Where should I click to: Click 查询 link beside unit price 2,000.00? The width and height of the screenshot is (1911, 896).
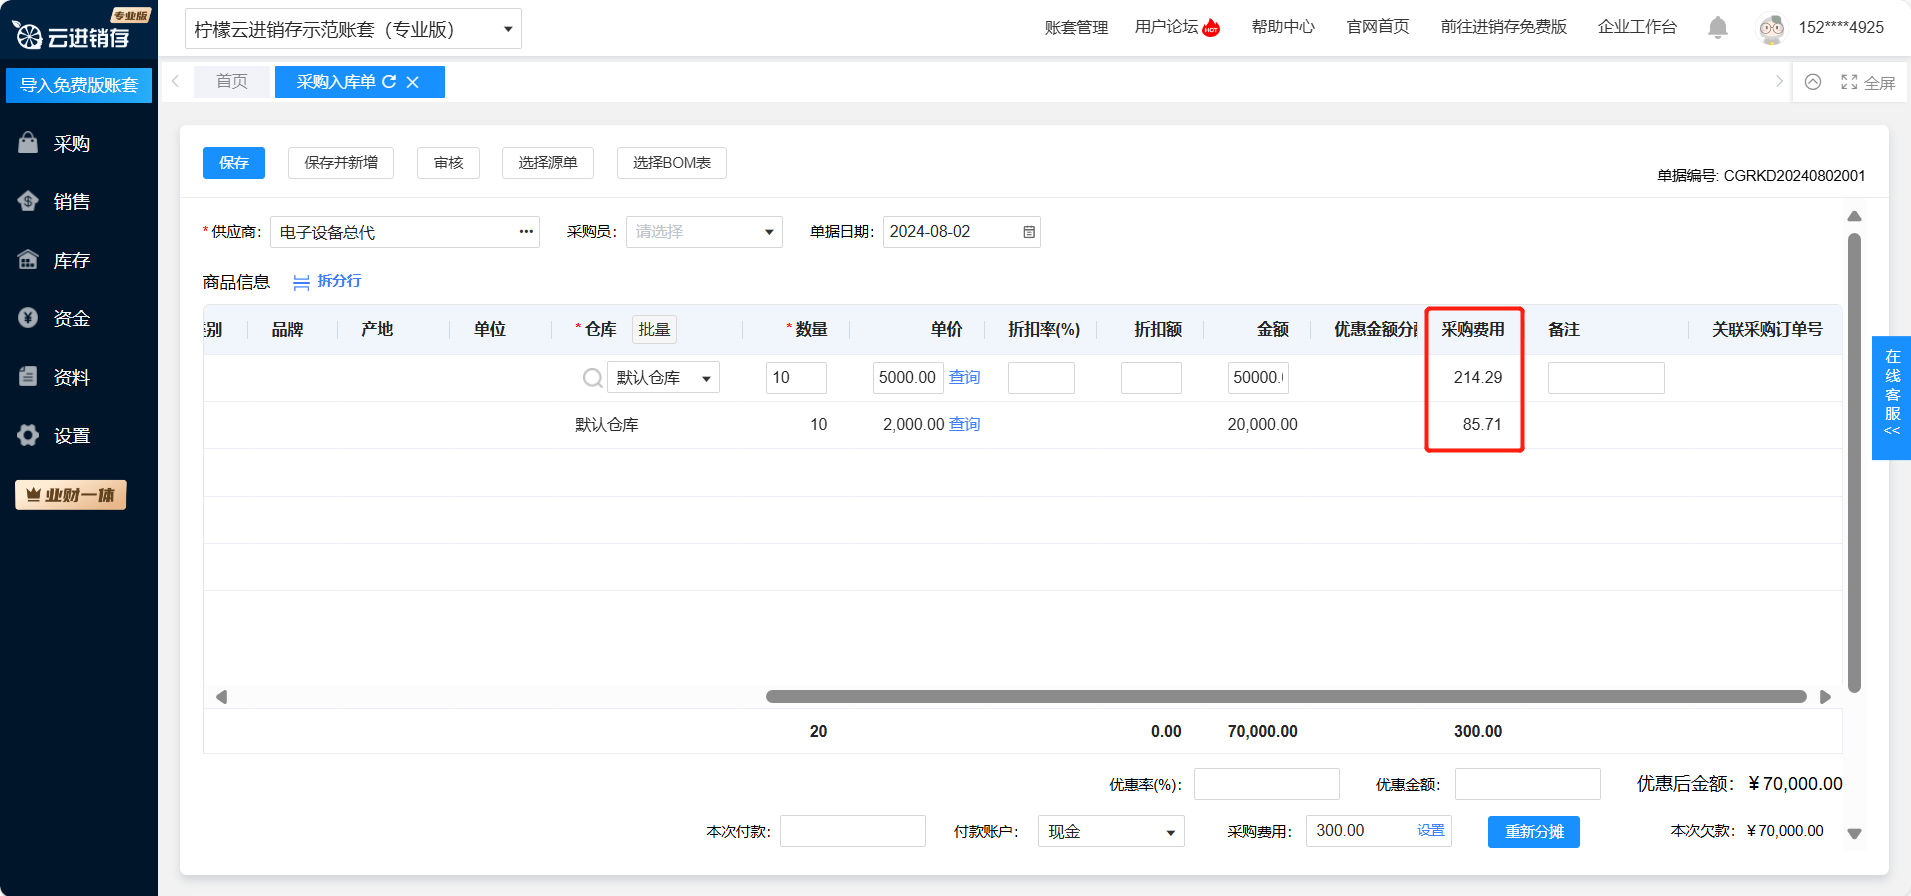point(965,424)
